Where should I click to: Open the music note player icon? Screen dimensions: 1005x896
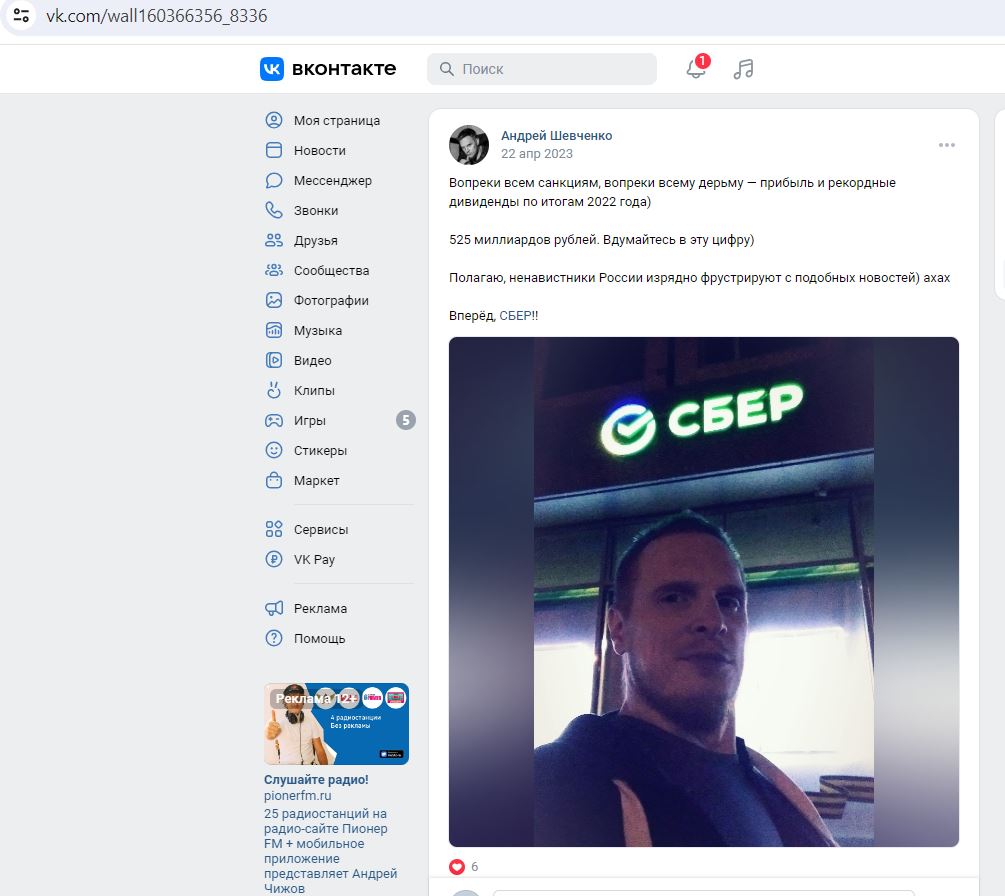click(743, 69)
